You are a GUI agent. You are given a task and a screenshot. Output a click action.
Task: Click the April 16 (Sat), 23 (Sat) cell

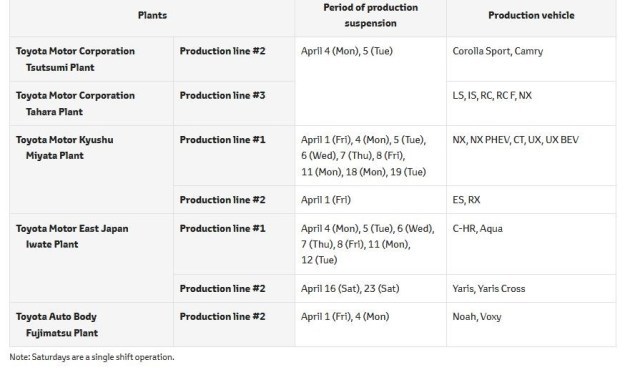click(x=370, y=289)
